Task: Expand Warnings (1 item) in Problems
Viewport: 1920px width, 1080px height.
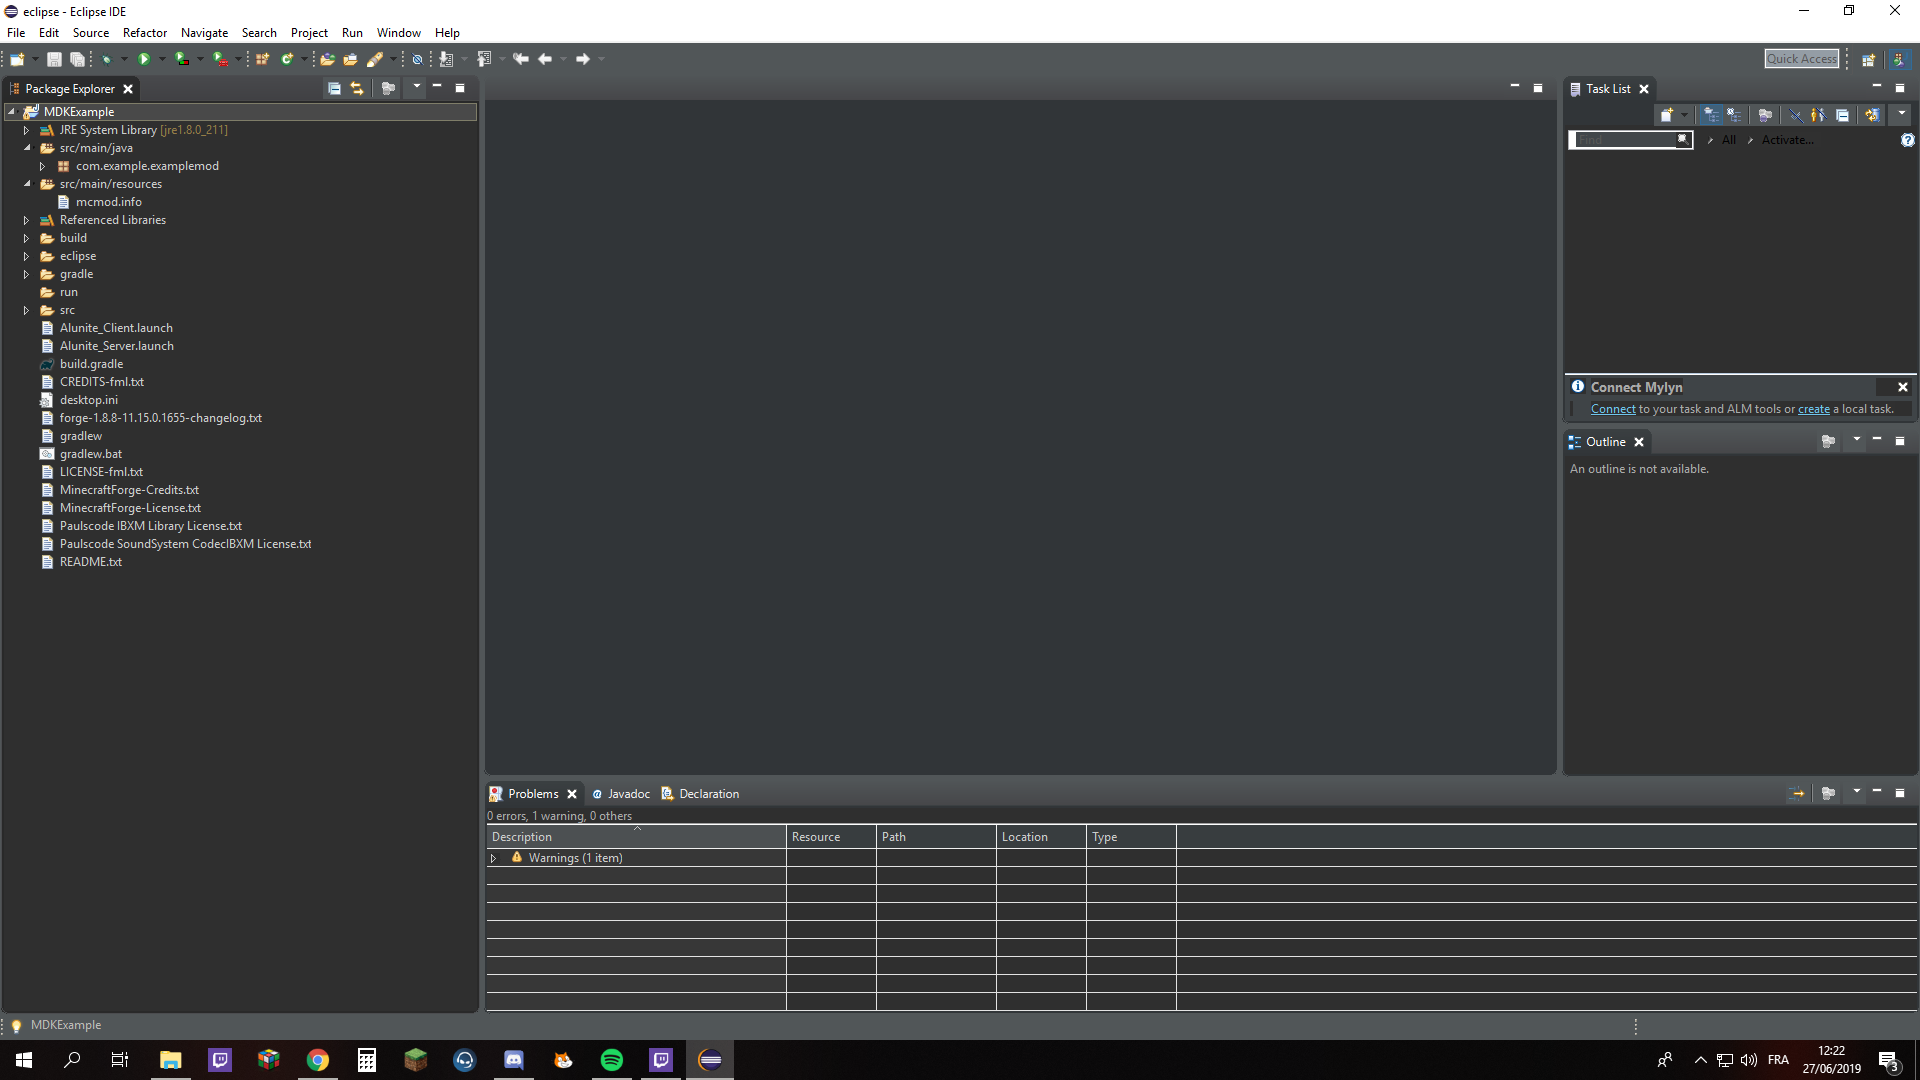Action: (x=493, y=859)
